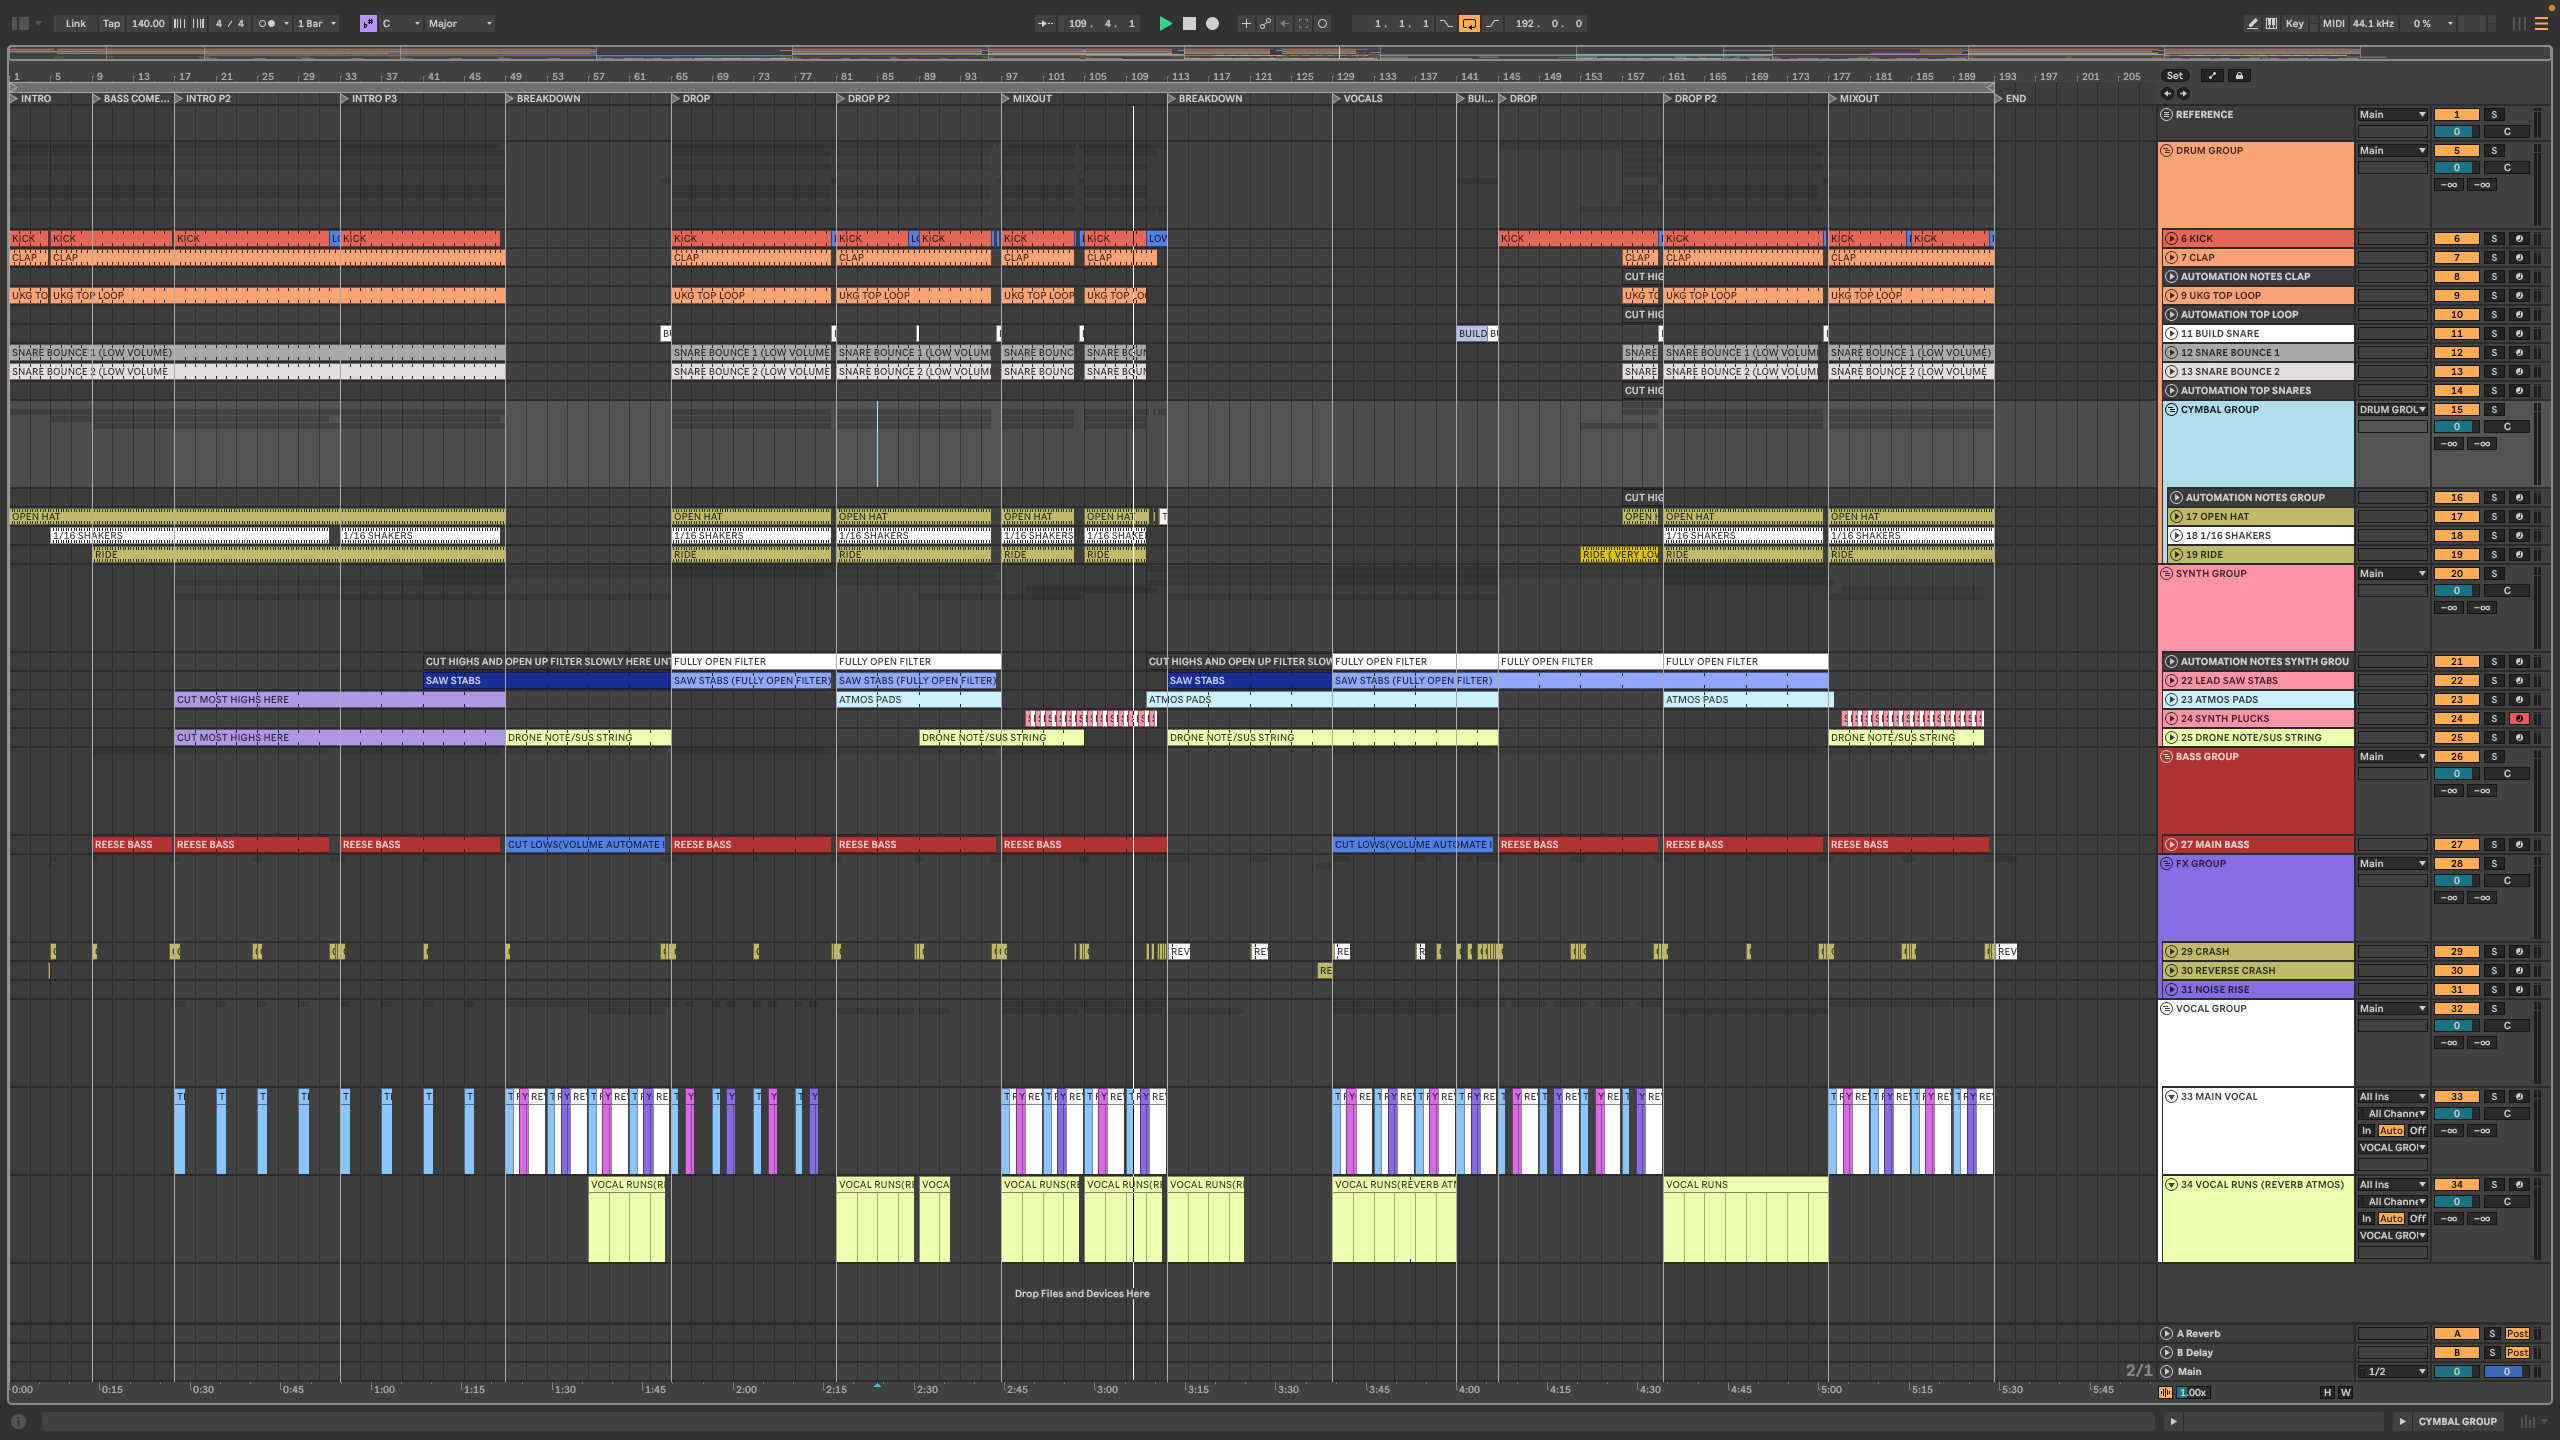This screenshot has height=1440, width=2560.
Task: Start playback with the green Play button
Action: (1165, 23)
